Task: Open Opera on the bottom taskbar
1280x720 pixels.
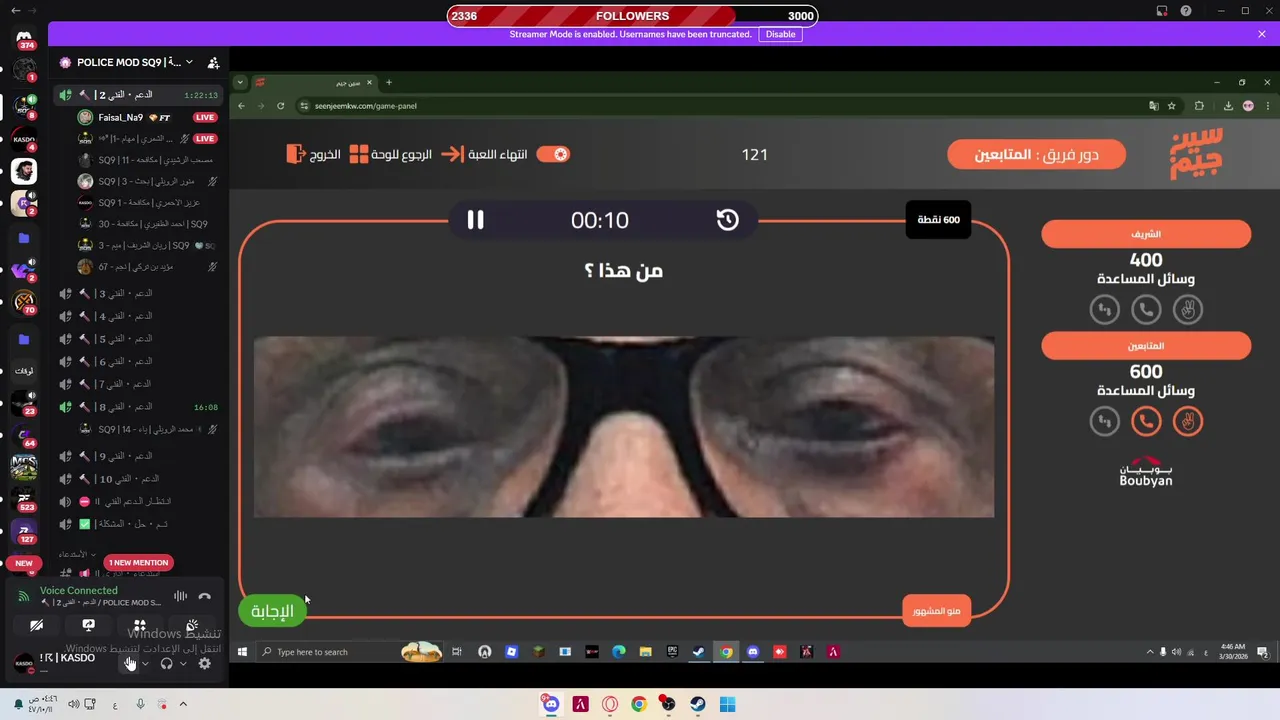Action: [x=610, y=704]
